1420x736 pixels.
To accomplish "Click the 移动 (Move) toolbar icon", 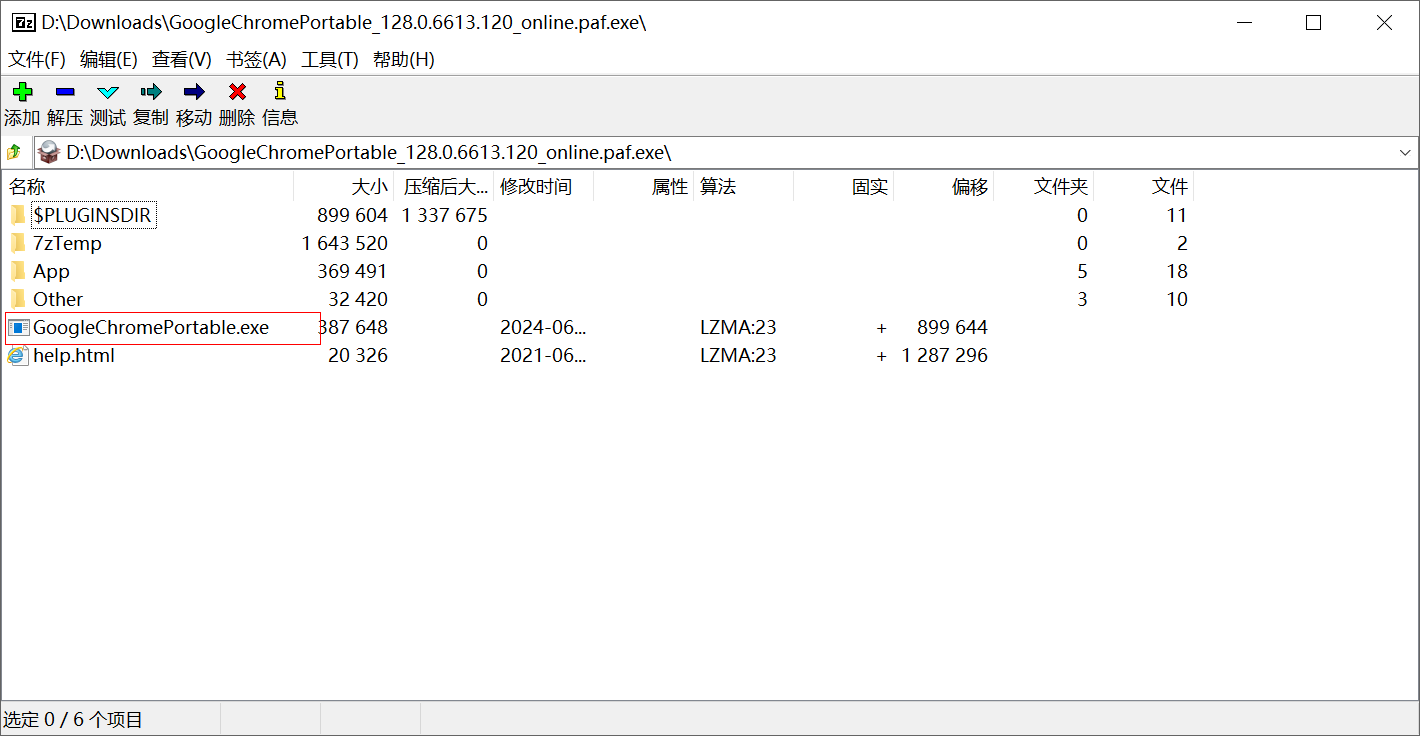I will tap(194, 91).
